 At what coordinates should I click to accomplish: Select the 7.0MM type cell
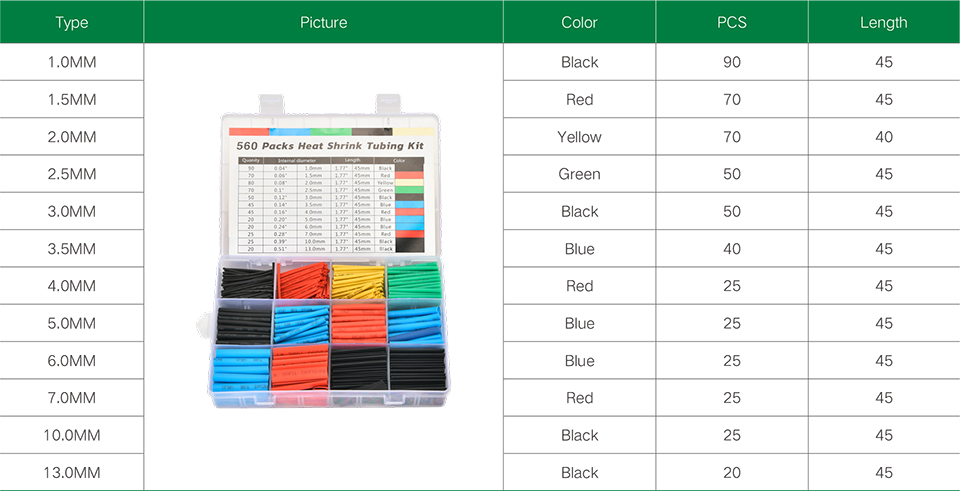(72, 398)
